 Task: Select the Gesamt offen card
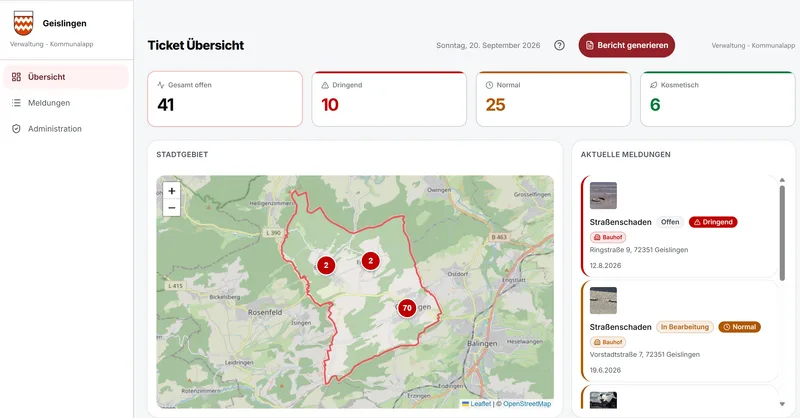coord(225,99)
